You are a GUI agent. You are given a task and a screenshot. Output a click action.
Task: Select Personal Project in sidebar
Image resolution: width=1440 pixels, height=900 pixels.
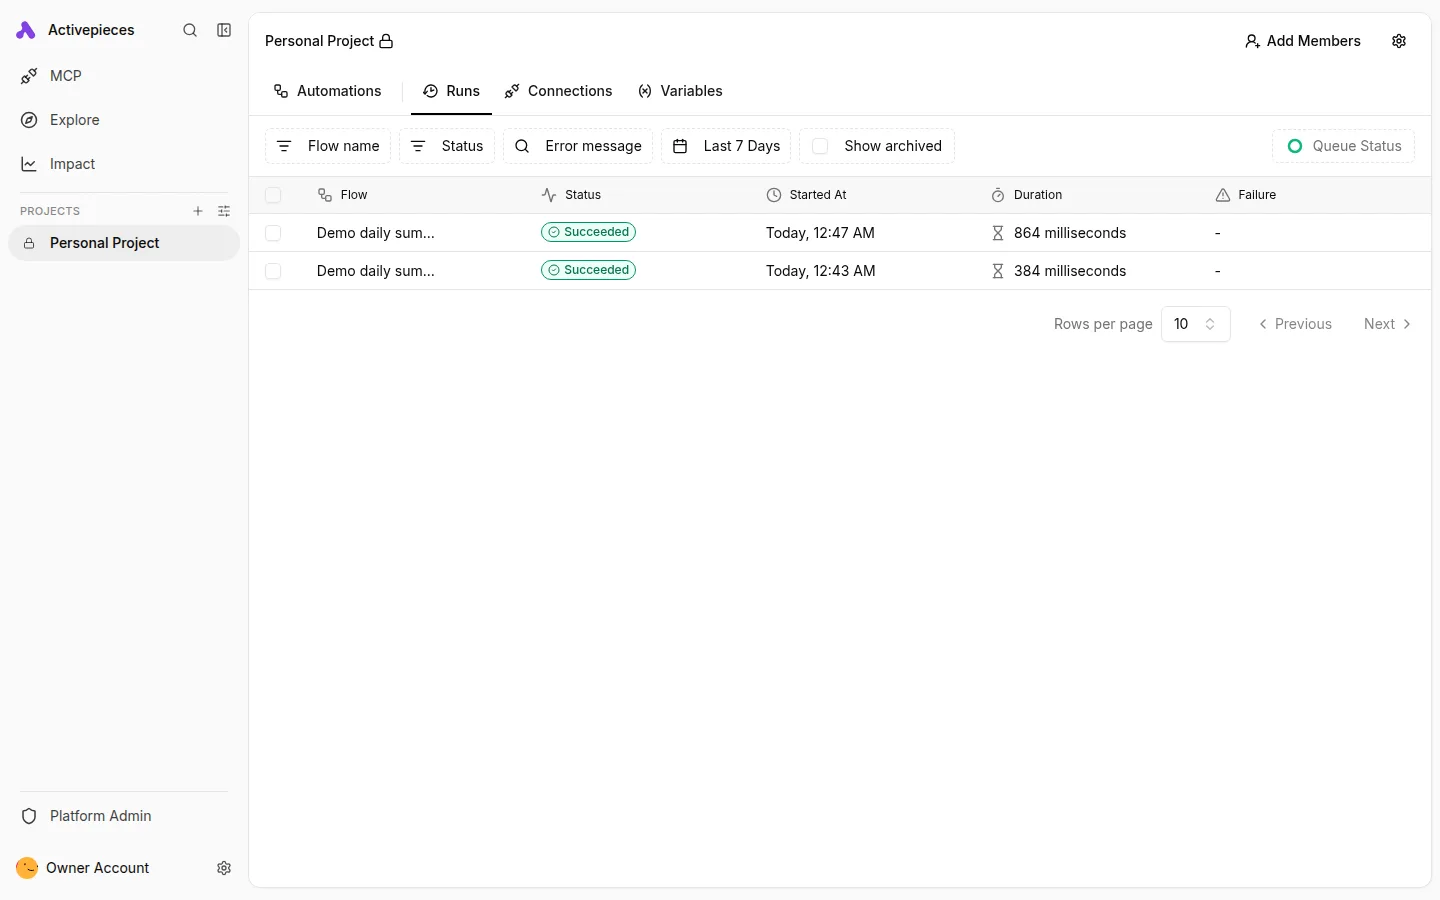124,243
